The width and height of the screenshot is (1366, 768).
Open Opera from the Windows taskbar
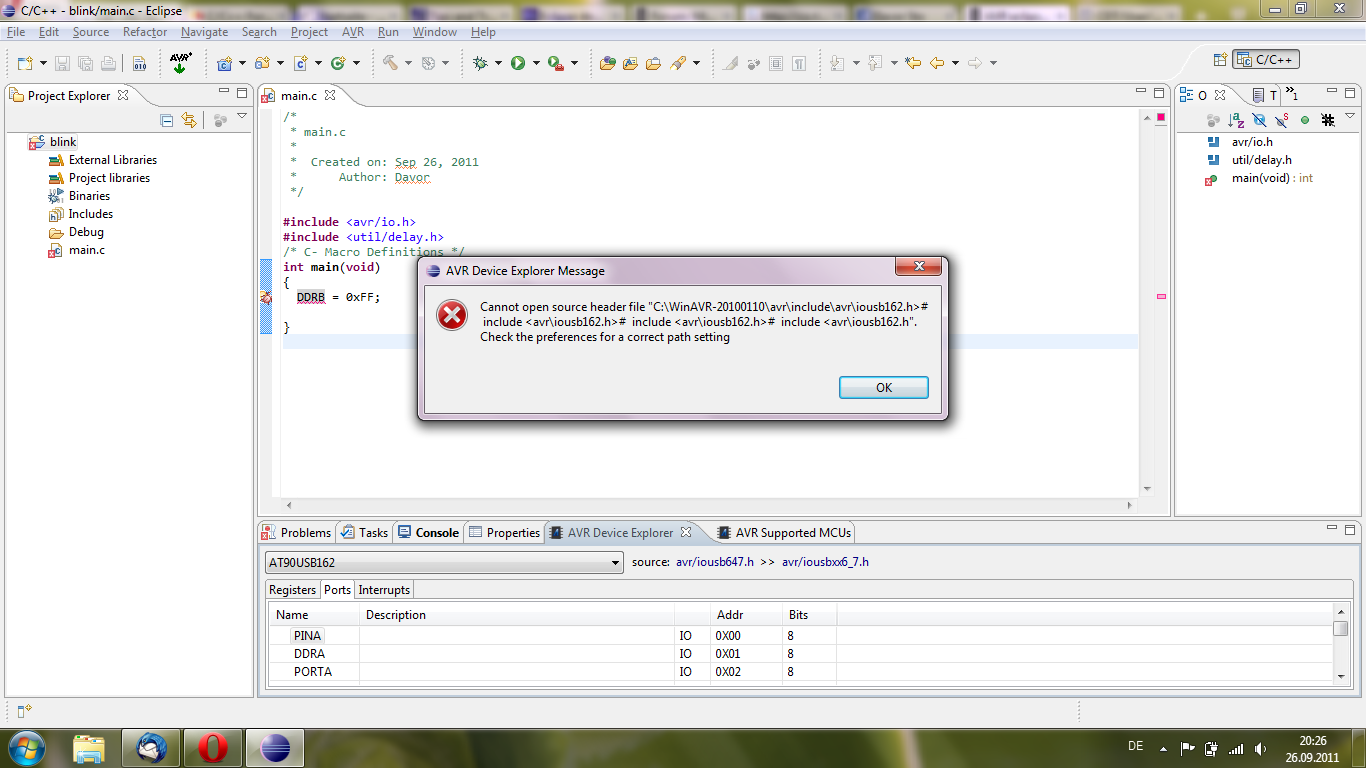[212, 748]
